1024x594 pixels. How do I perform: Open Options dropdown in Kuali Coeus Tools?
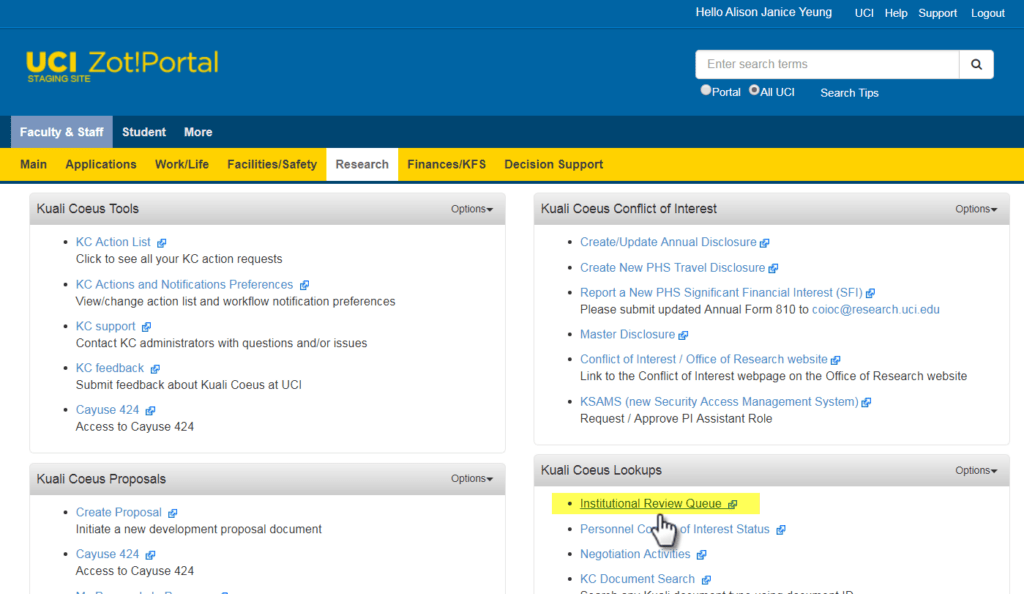pyautogui.click(x=472, y=209)
